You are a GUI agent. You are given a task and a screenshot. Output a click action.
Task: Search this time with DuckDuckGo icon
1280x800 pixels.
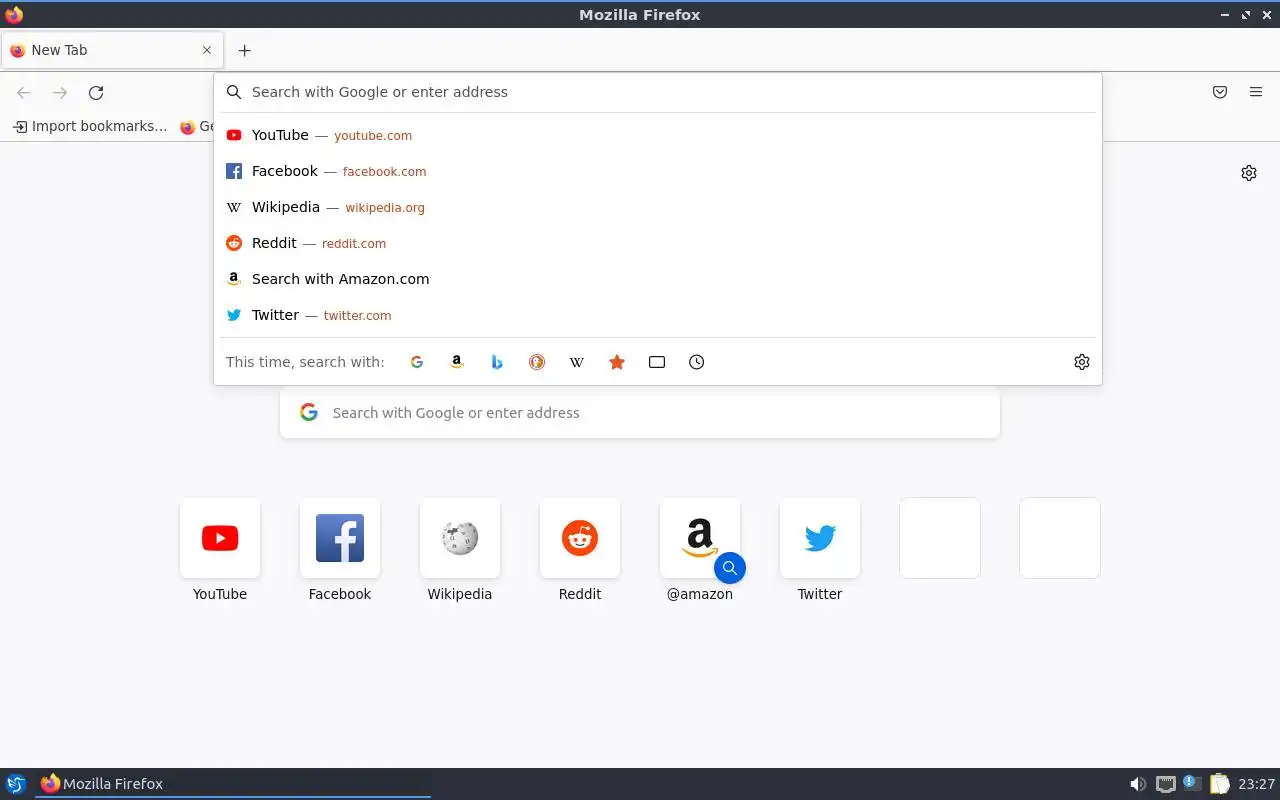click(x=537, y=362)
